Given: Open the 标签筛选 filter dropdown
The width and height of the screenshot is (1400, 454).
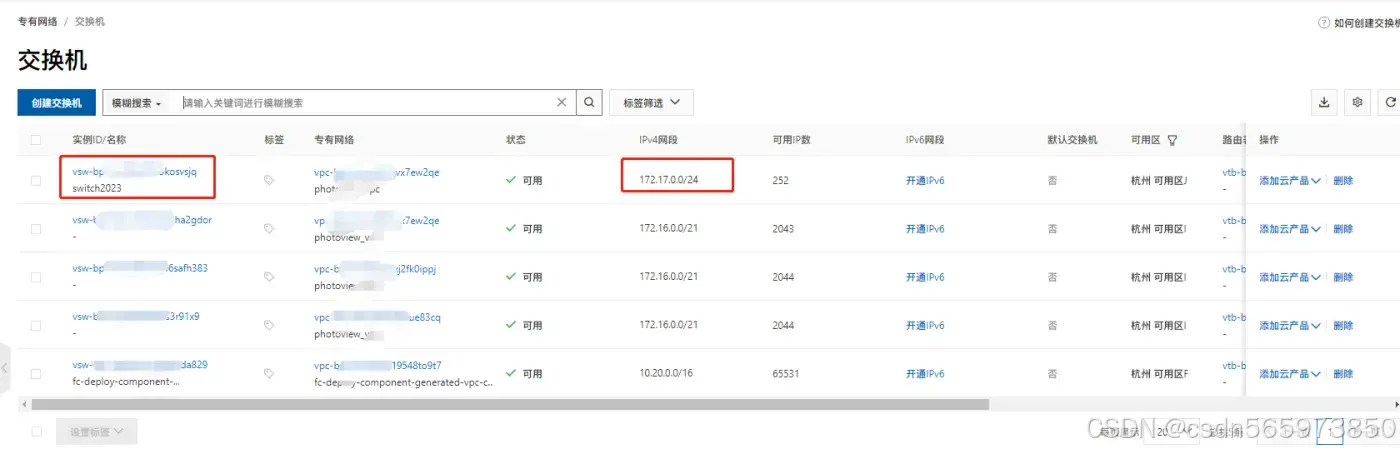Looking at the screenshot, I should tap(651, 103).
